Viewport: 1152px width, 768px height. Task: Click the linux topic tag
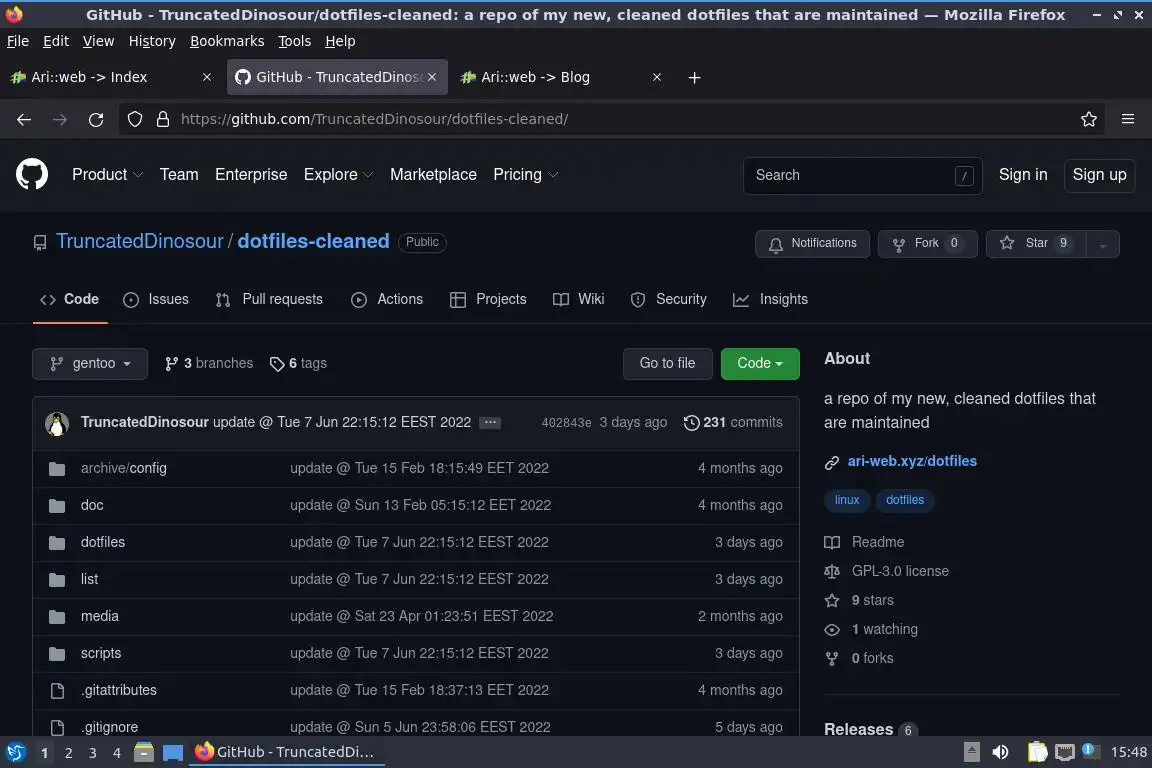[x=846, y=500]
